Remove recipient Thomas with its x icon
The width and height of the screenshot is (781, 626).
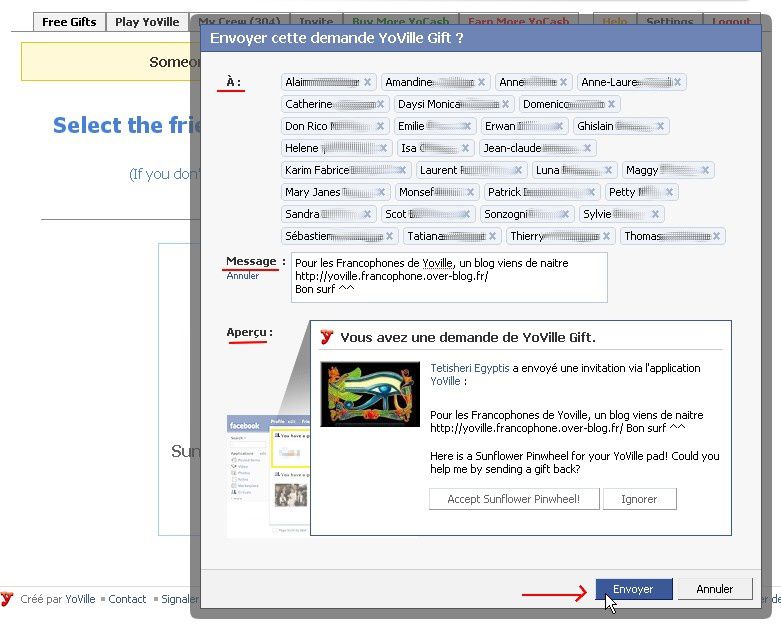click(716, 236)
